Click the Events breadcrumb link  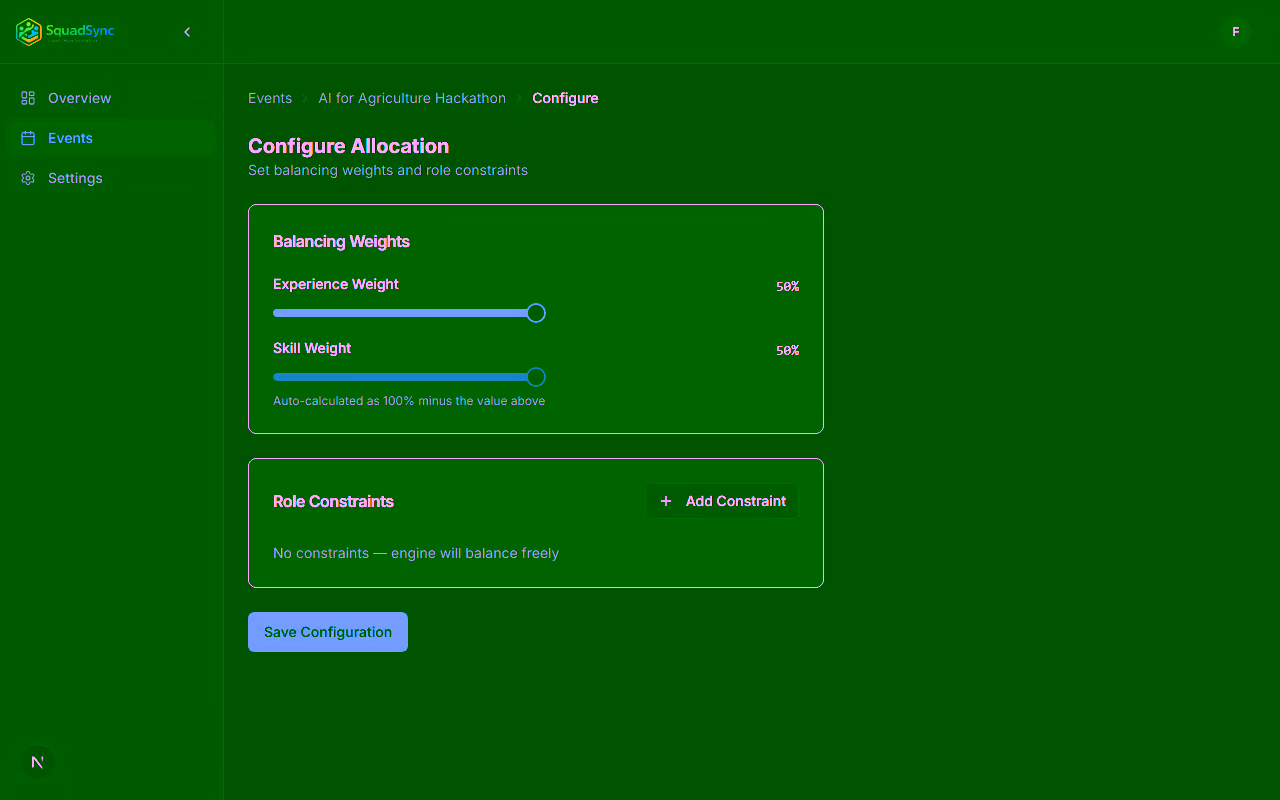point(270,98)
